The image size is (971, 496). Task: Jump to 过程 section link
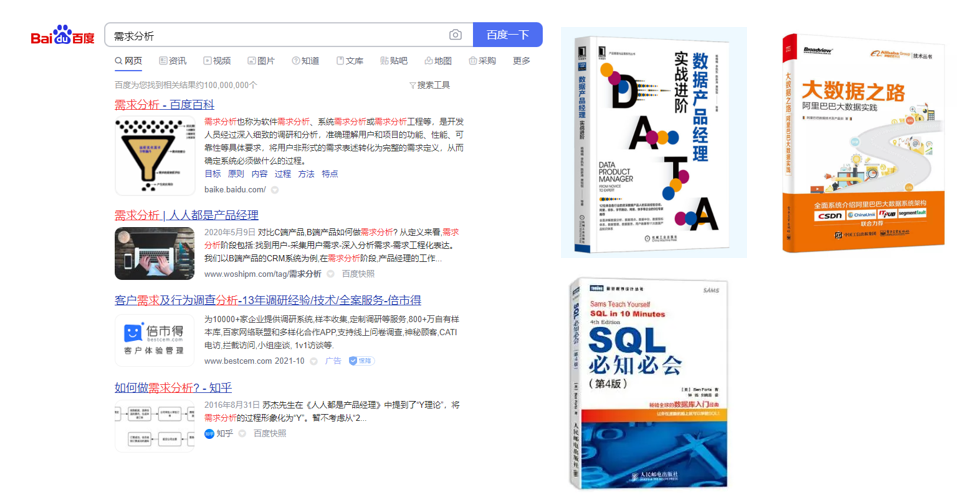pyautogui.click(x=283, y=174)
